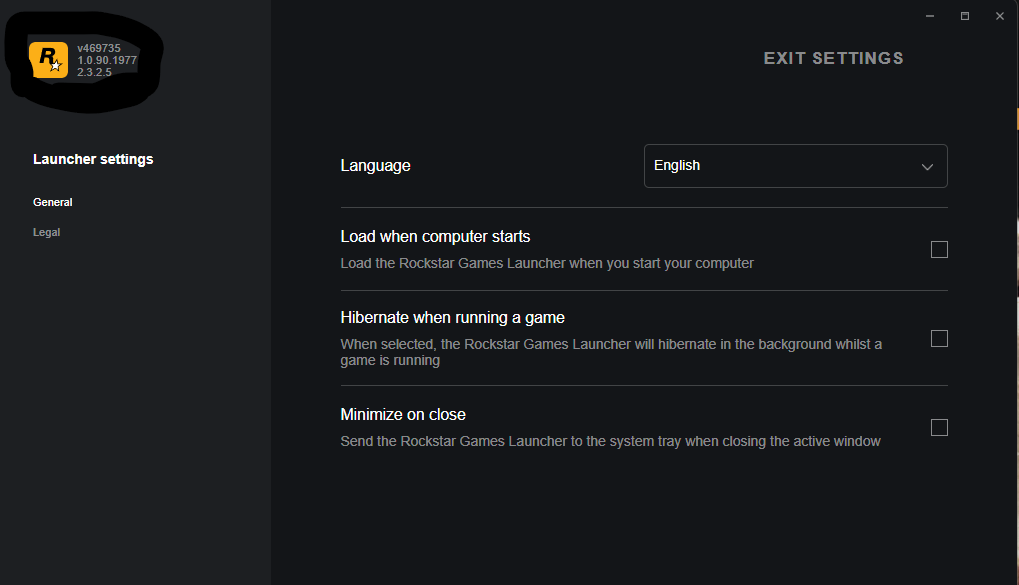Expand the Language dropdown chevron arrow
1019x585 pixels.
tap(927, 167)
